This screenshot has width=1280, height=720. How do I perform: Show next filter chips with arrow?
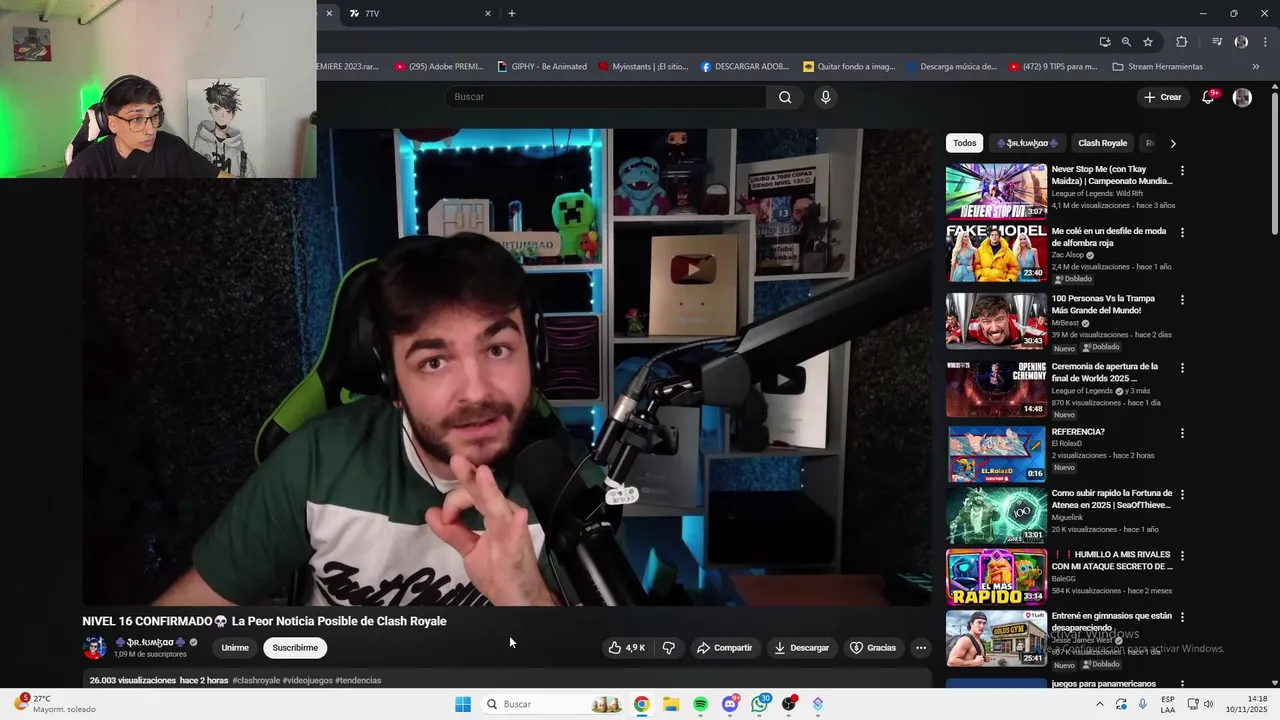tap(1173, 143)
